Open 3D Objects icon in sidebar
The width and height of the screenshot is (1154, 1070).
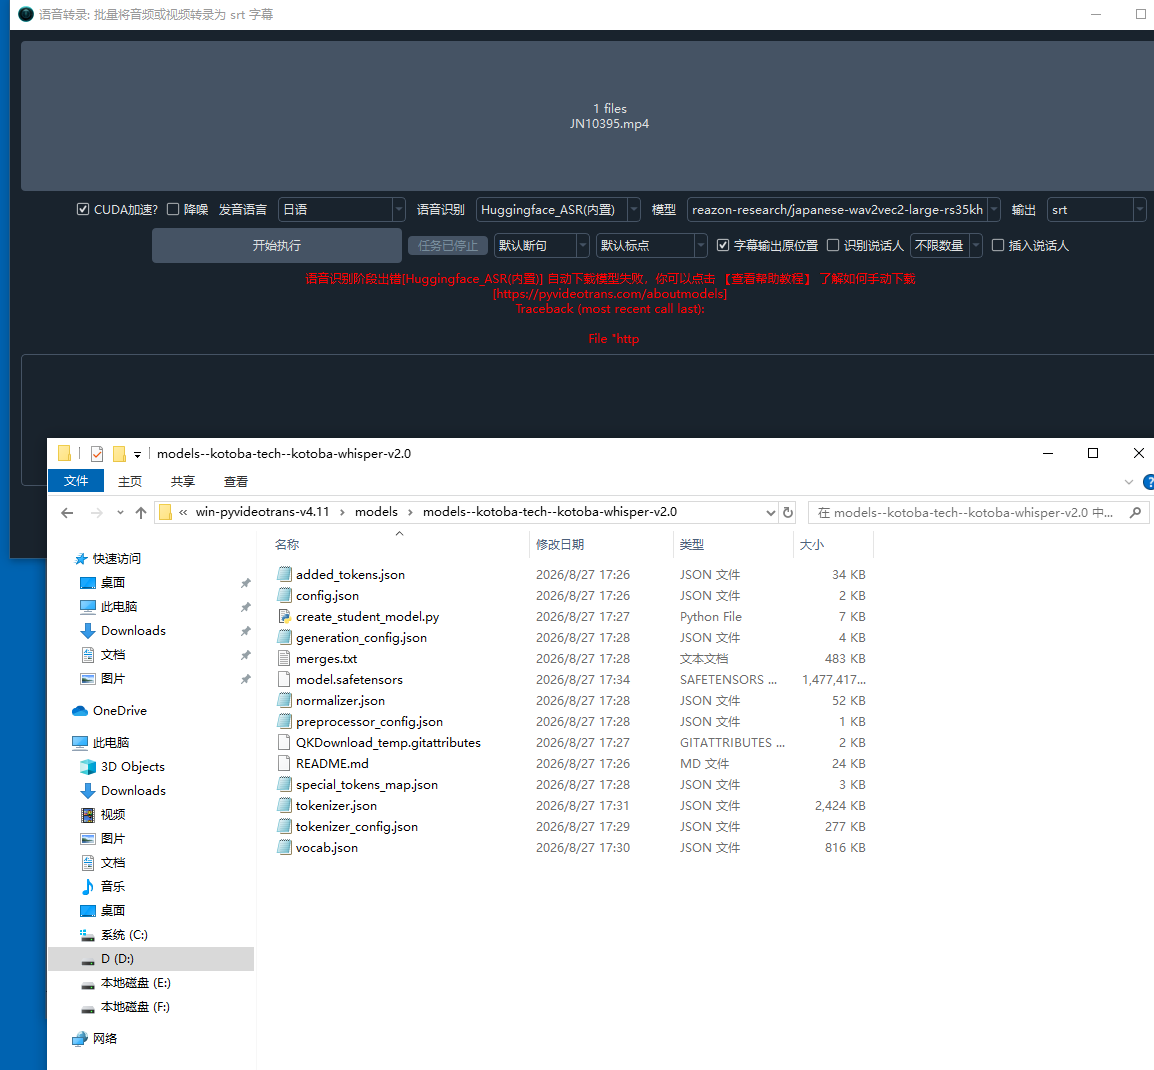click(x=88, y=767)
